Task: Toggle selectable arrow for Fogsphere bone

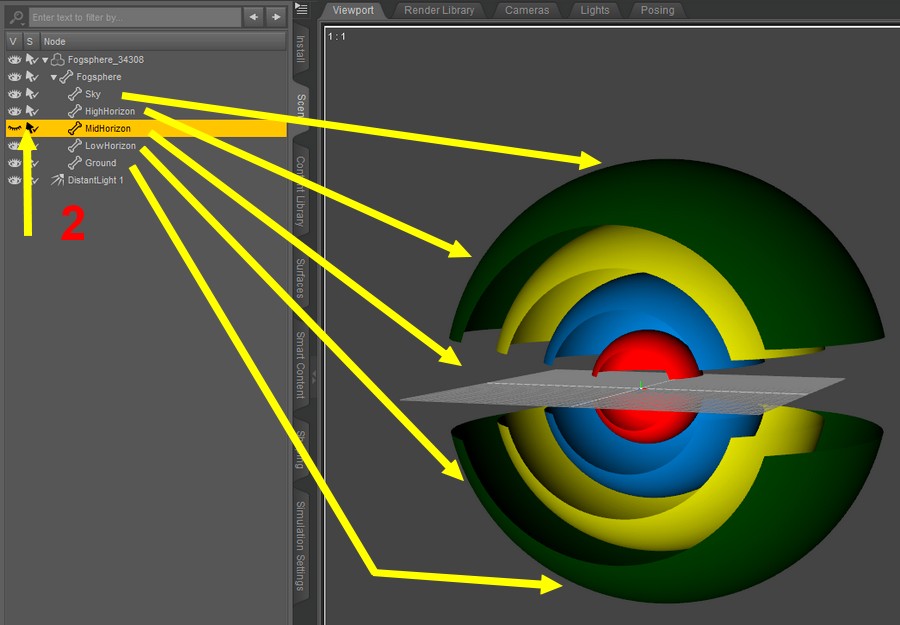Action: tap(32, 77)
